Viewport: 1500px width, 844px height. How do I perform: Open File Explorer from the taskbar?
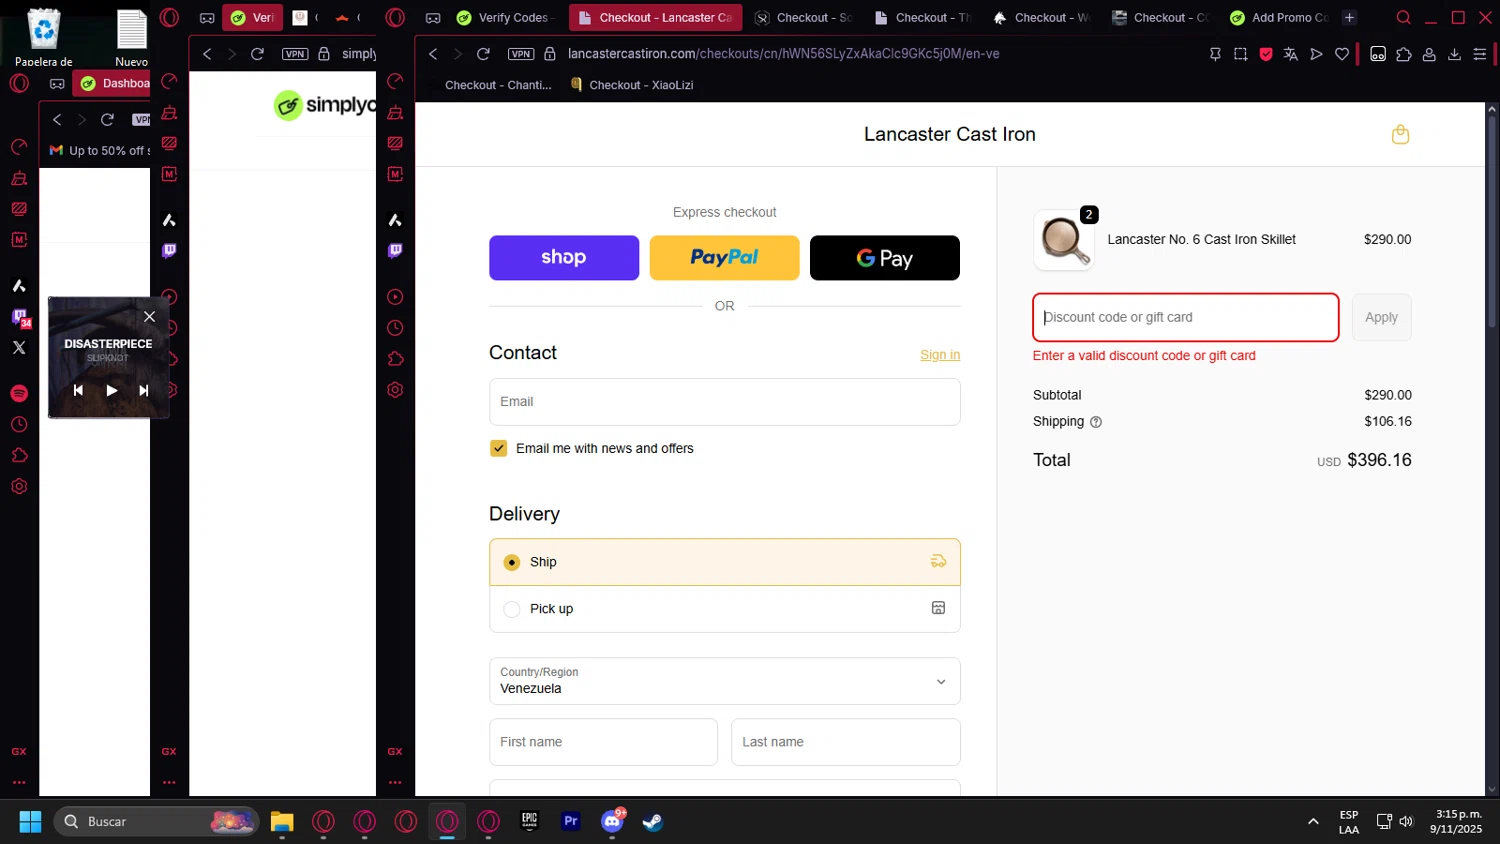(282, 822)
